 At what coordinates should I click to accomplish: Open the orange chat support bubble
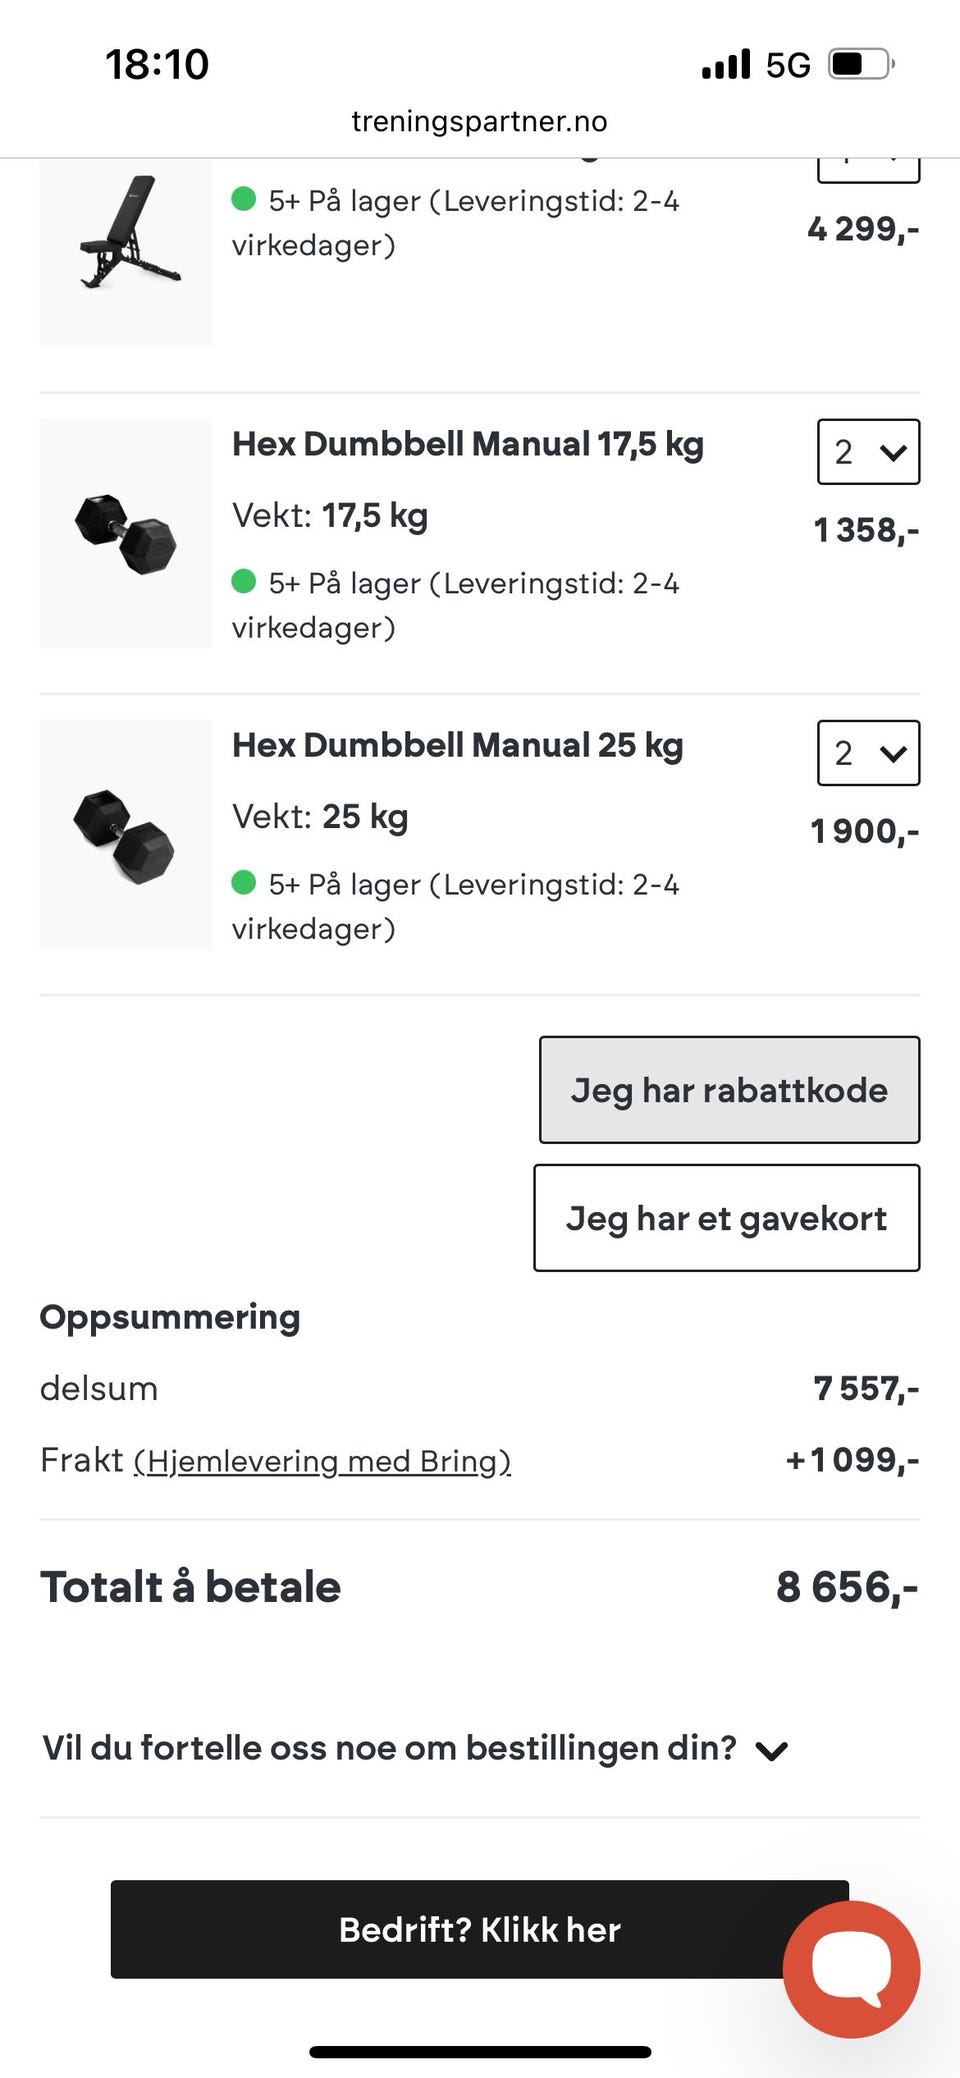pos(851,1968)
